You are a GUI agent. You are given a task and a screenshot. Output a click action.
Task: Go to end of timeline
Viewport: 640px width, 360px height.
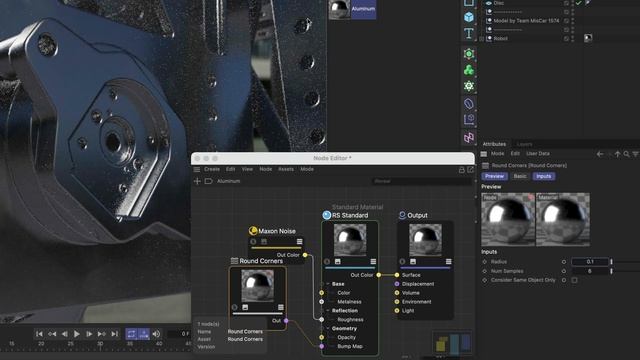coord(114,334)
